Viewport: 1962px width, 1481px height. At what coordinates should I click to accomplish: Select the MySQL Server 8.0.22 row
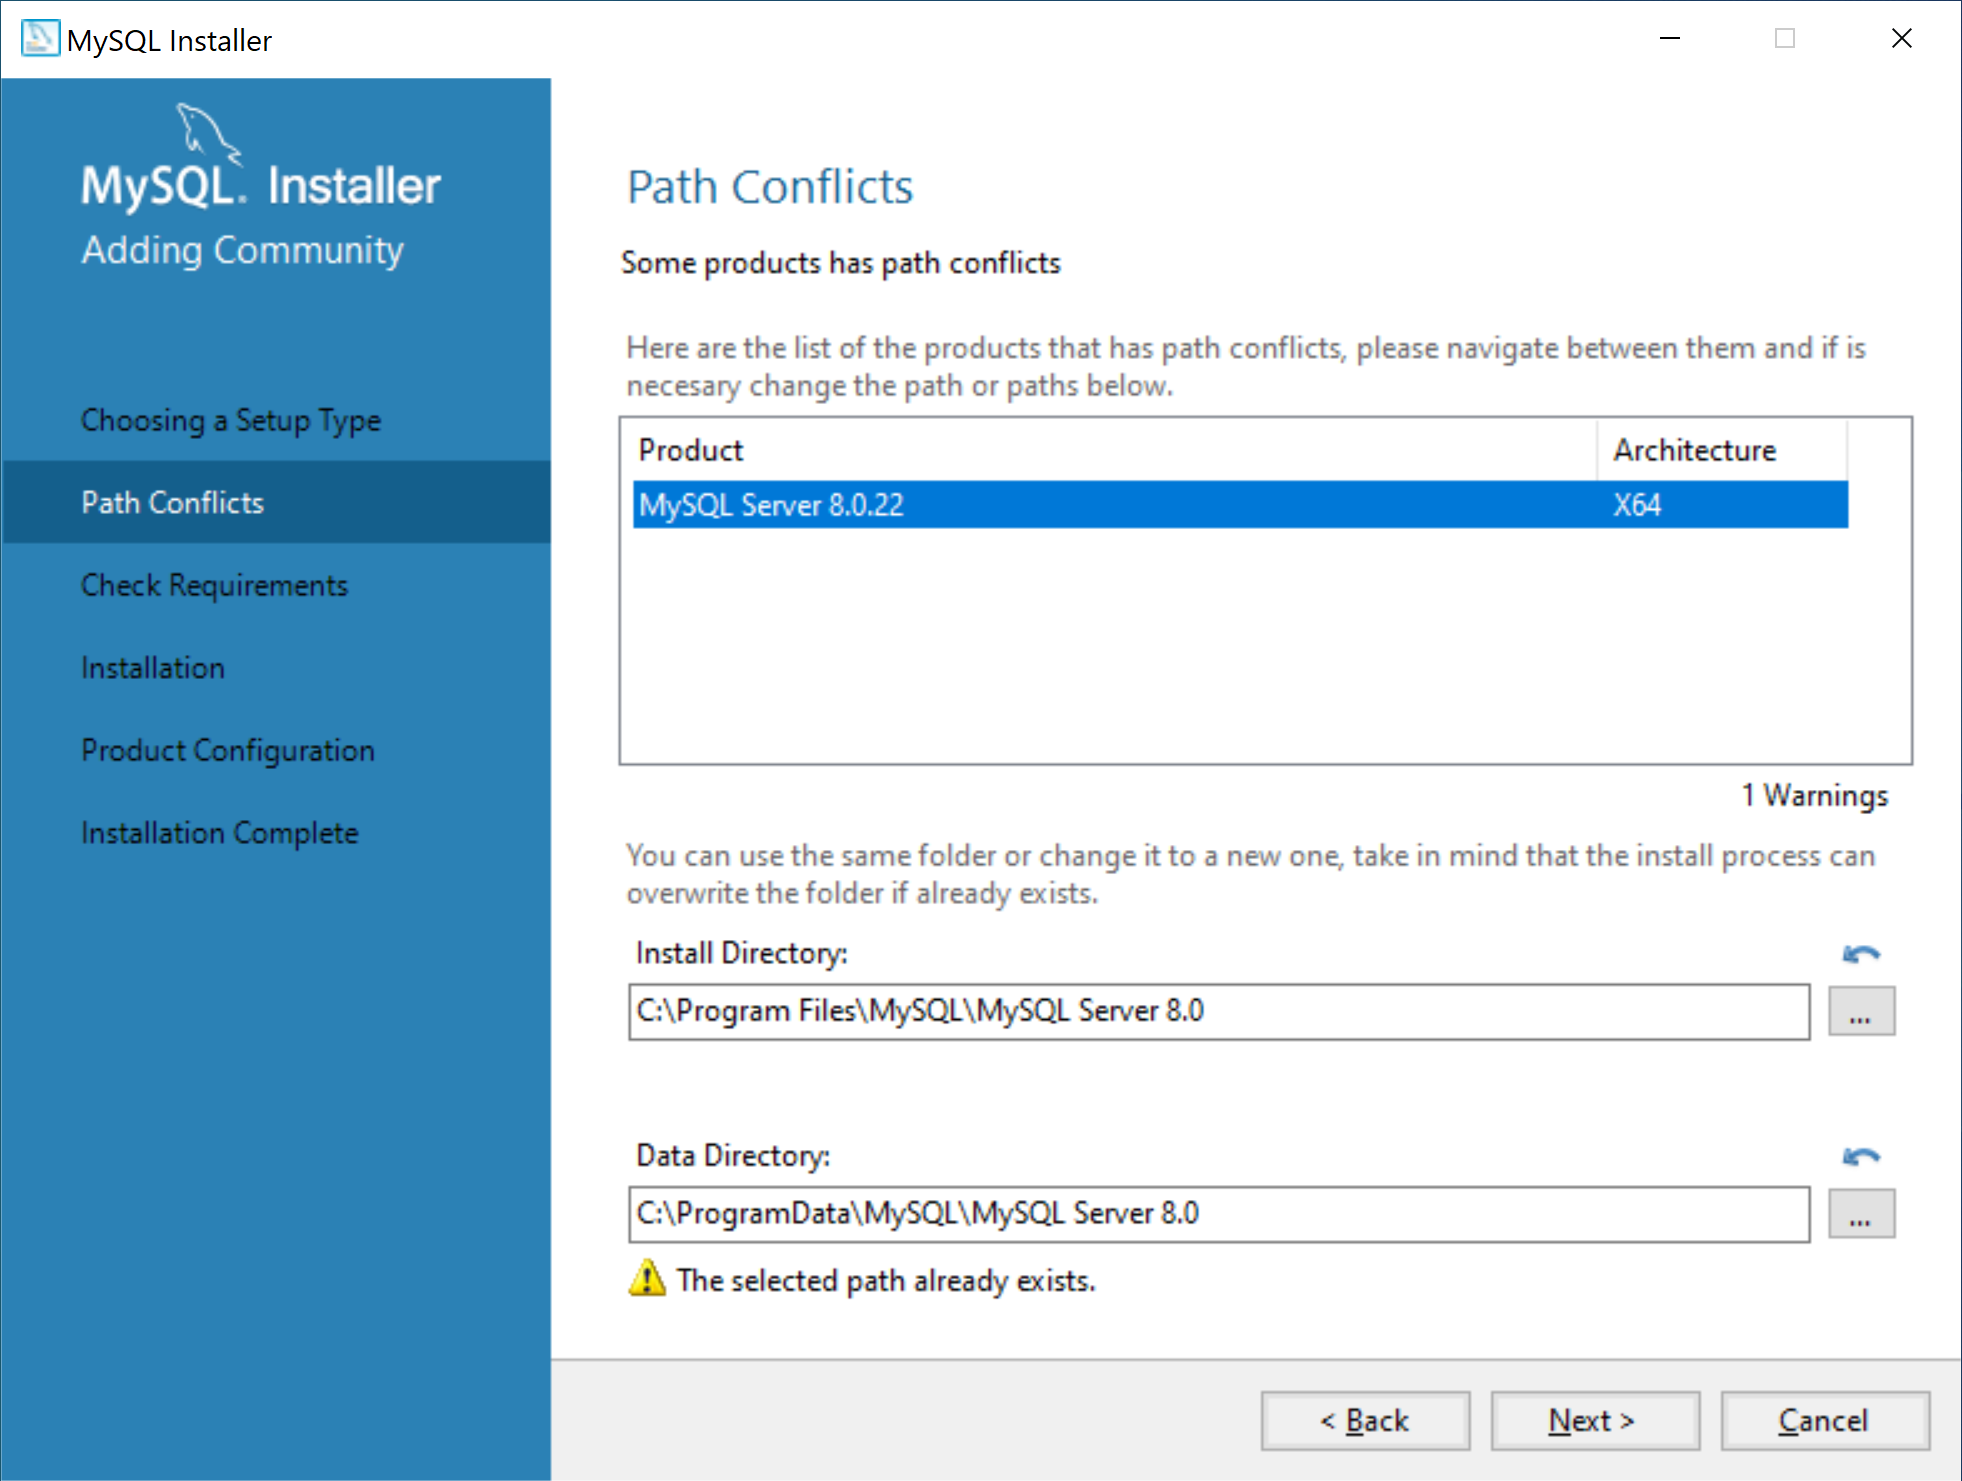[1239, 505]
